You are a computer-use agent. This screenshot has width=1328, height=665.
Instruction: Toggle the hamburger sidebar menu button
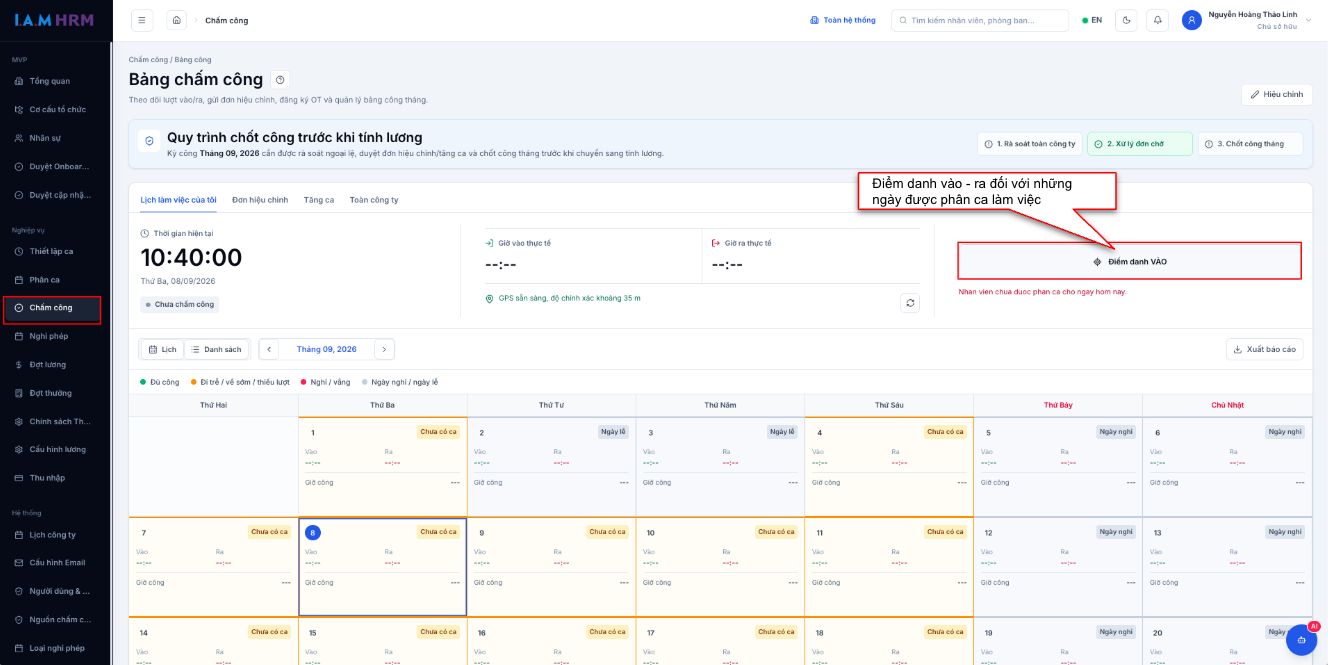[x=142, y=20]
